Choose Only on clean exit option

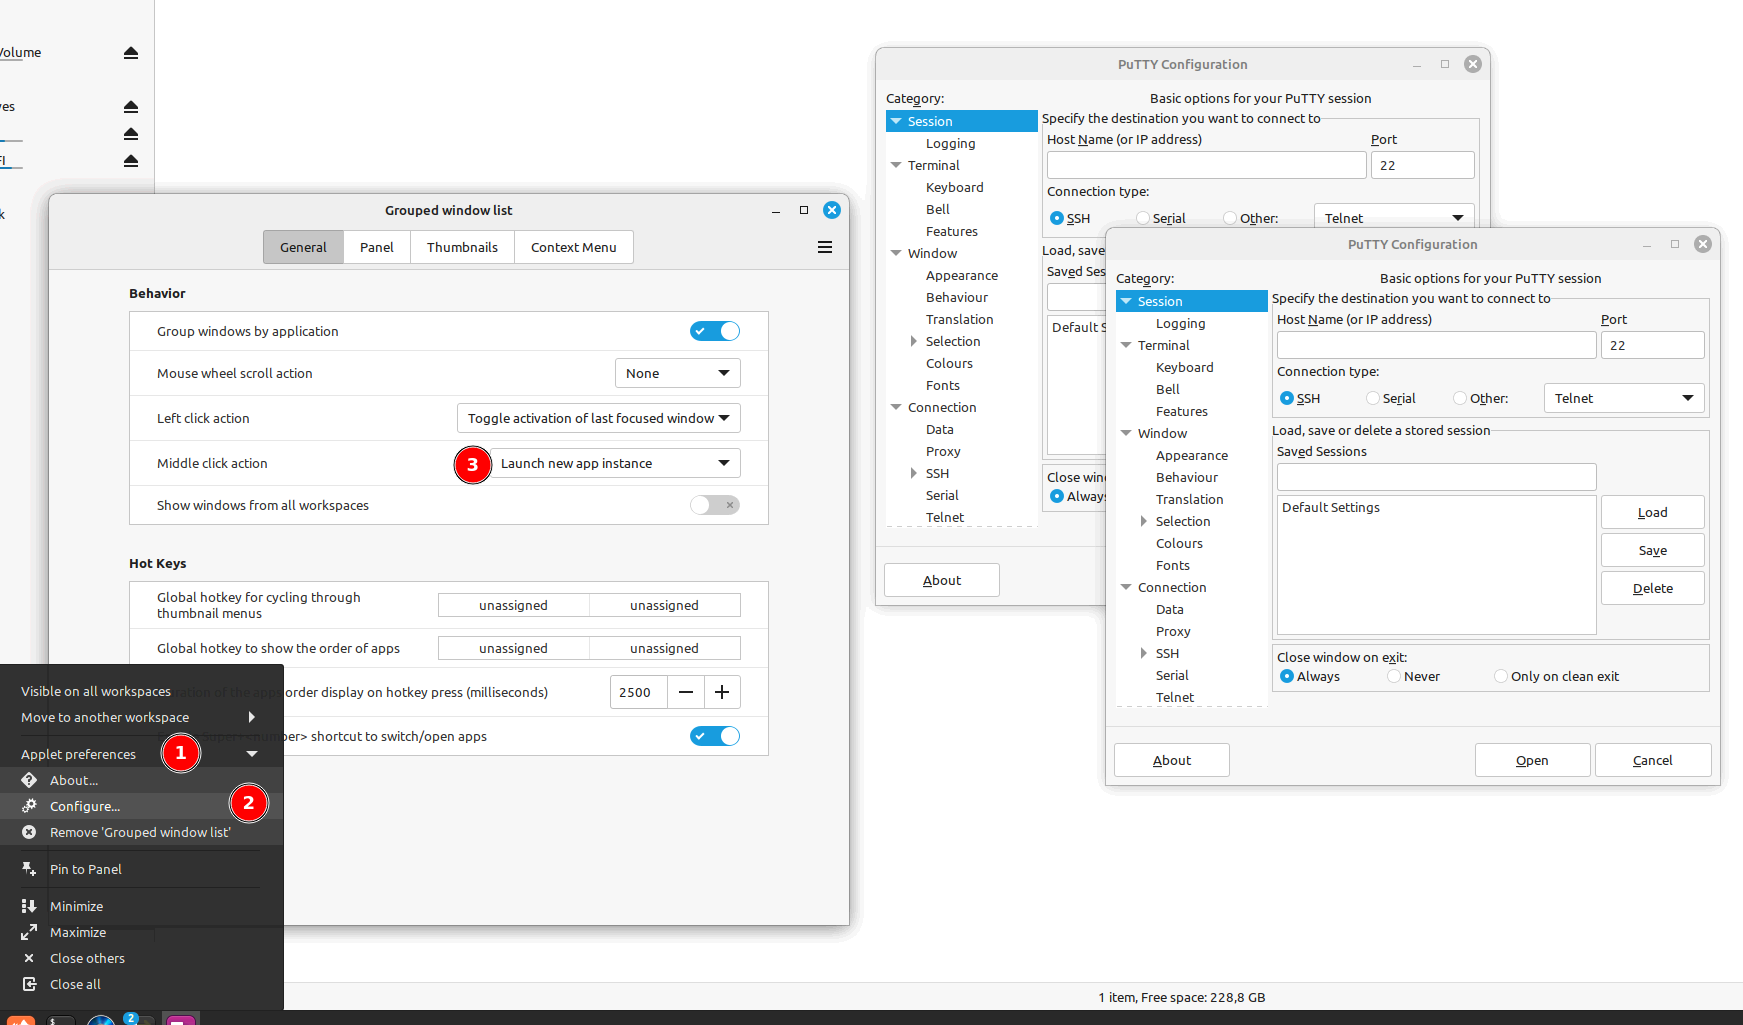[1501, 676]
